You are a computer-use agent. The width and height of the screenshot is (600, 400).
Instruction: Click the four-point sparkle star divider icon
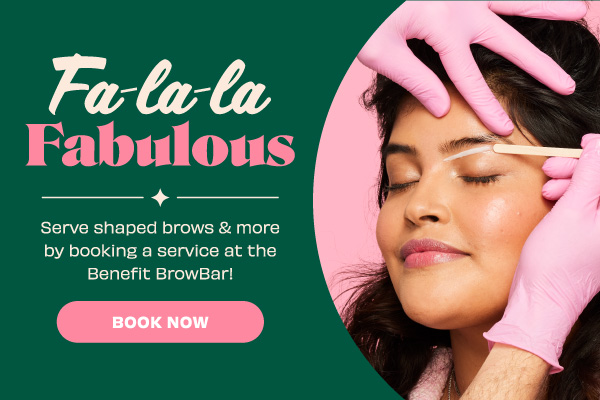click(160, 198)
